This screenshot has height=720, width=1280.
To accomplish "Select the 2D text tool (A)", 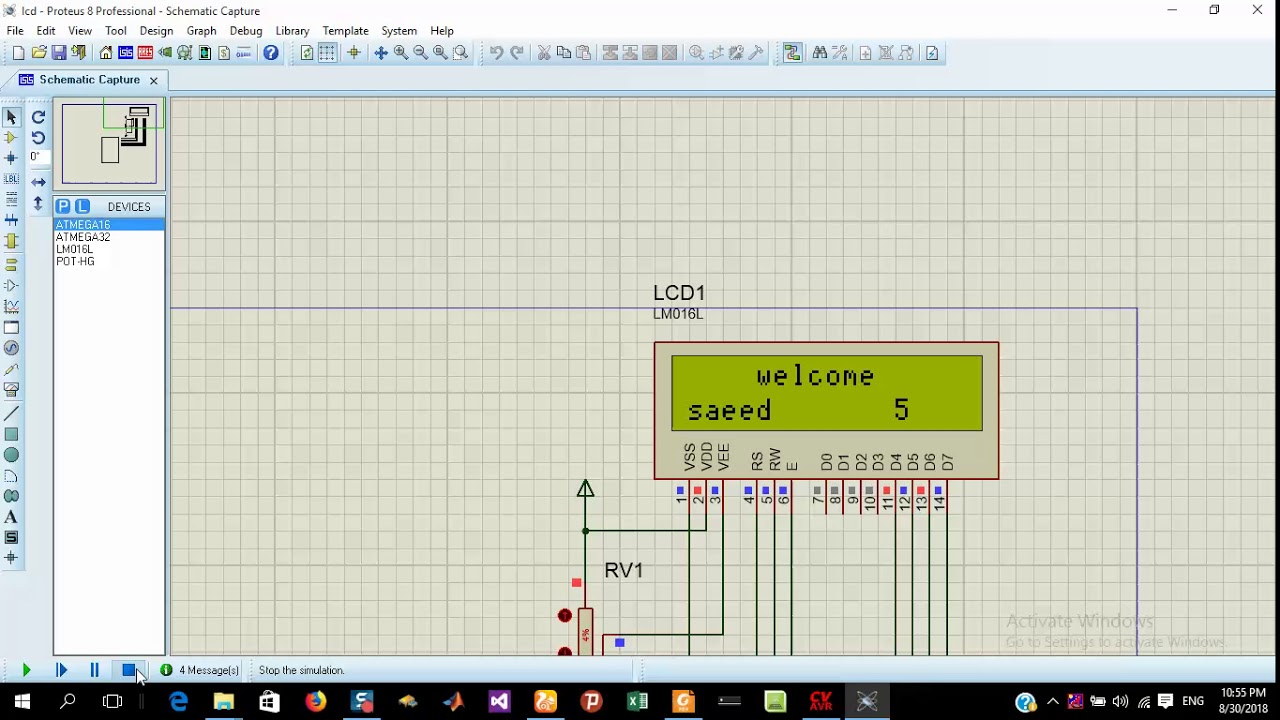I will [12, 518].
